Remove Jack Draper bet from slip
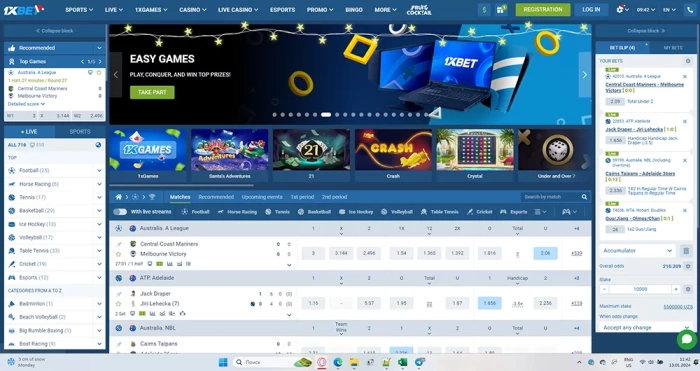Image resolution: width=700 pixels, height=371 pixels. (685, 121)
